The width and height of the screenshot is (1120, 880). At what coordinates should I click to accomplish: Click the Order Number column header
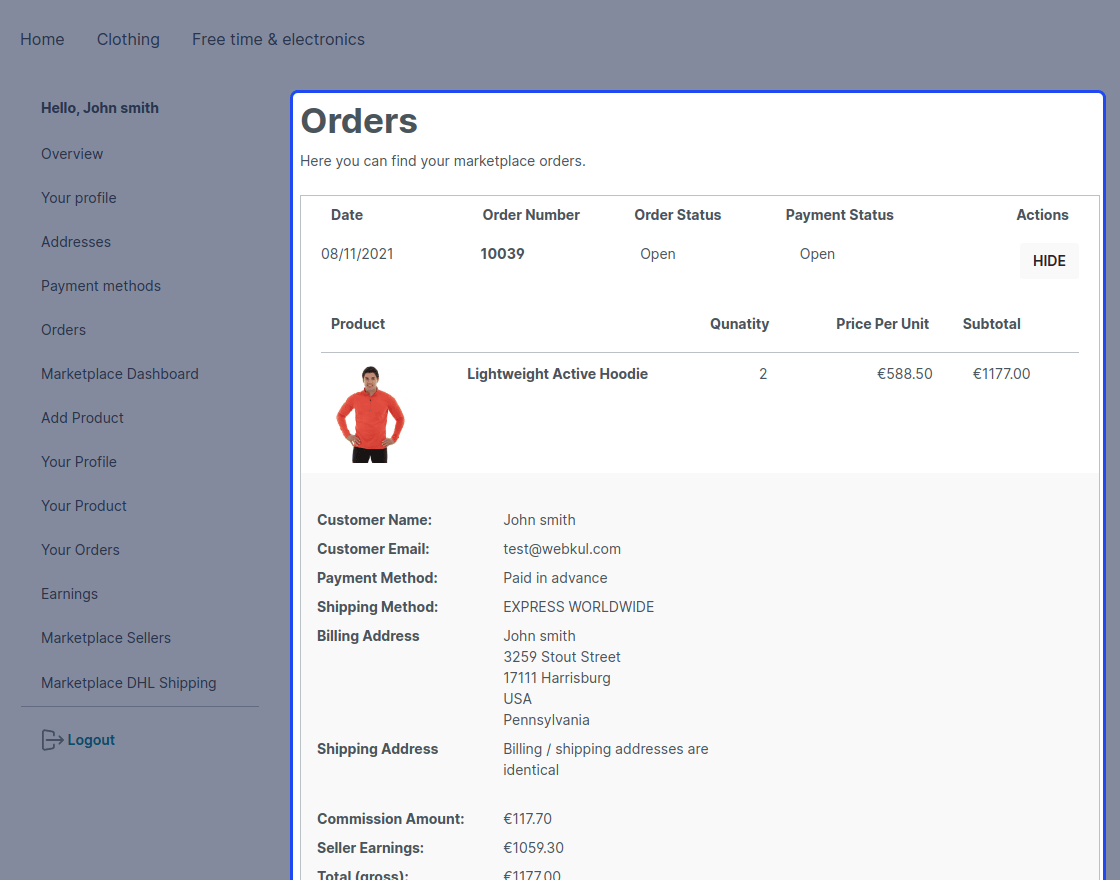[x=531, y=215]
